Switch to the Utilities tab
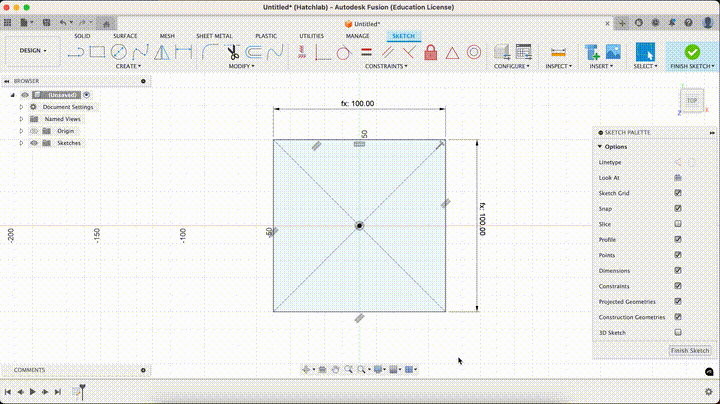This screenshot has height=404, width=720. coord(311,36)
